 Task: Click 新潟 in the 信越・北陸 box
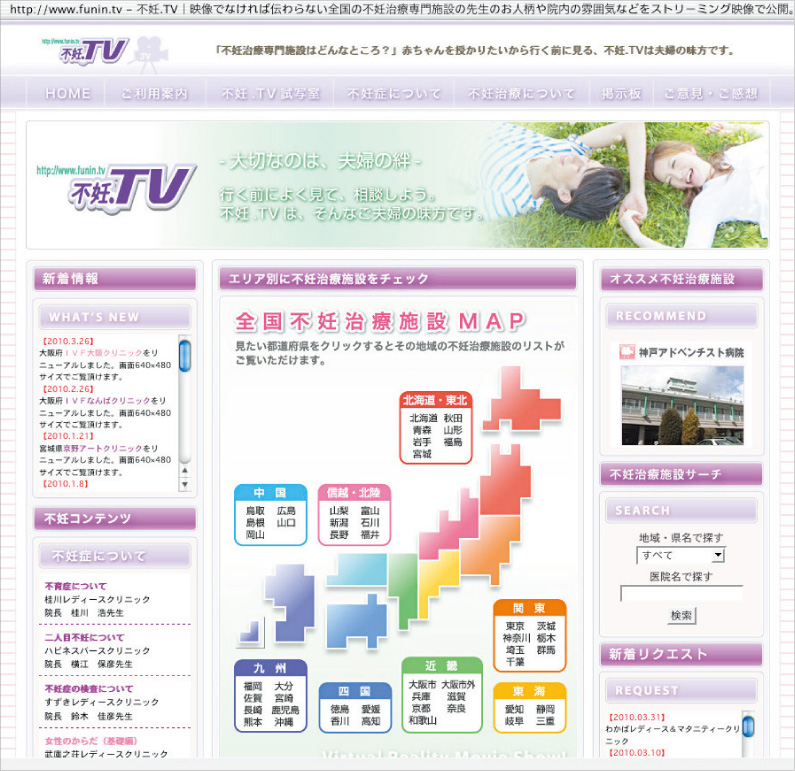click(x=339, y=523)
